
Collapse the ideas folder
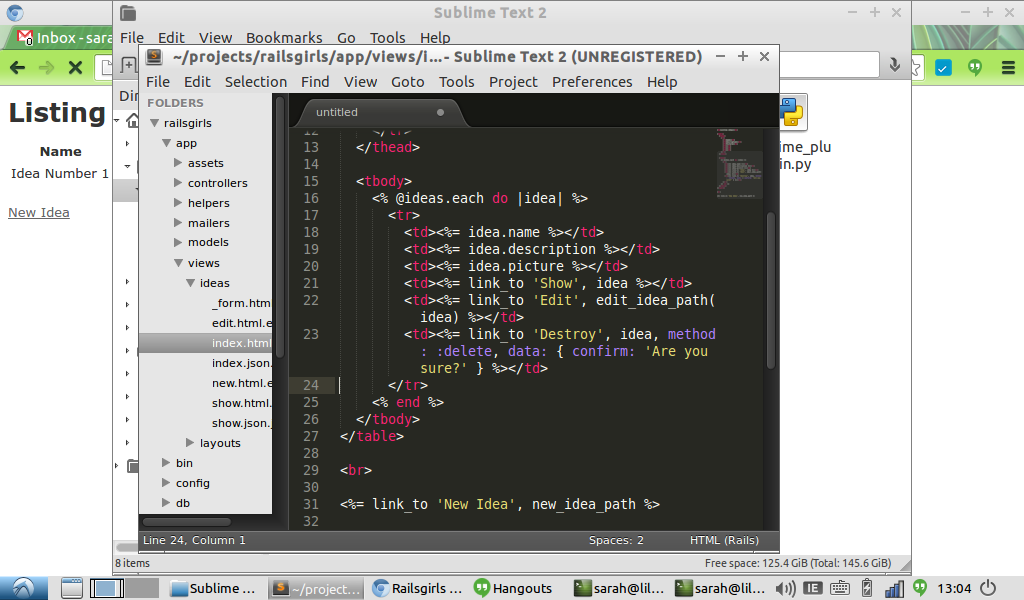190,283
